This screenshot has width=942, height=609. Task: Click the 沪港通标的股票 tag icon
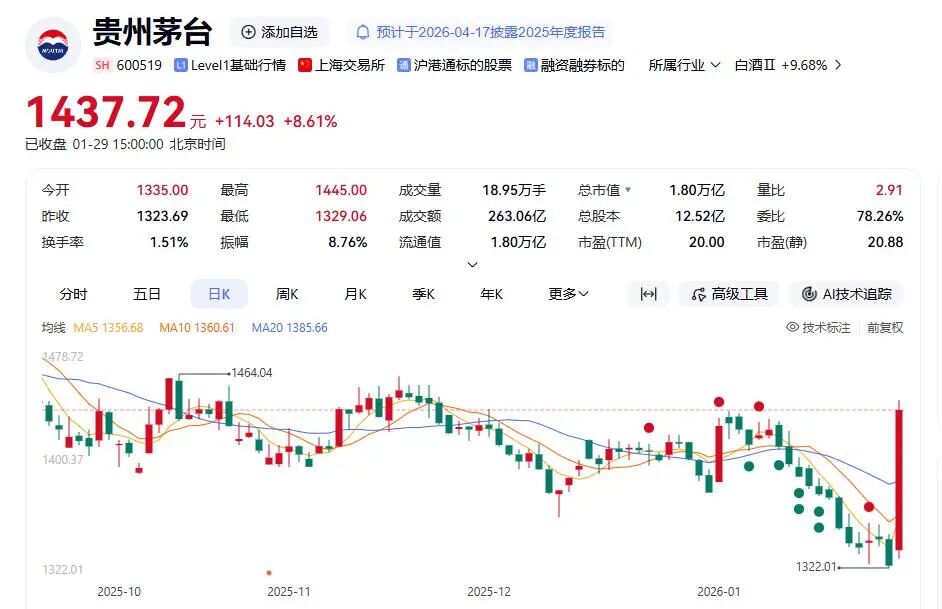(404, 65)
